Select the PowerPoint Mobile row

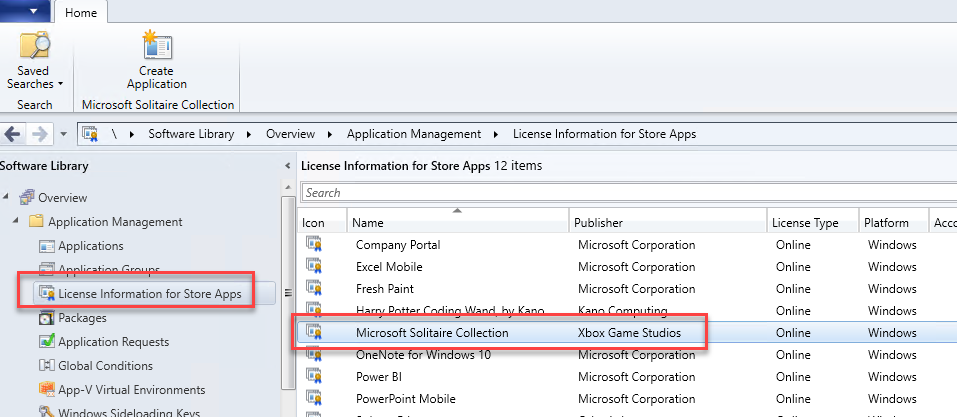pyautogui.click(x=627, y=399)
